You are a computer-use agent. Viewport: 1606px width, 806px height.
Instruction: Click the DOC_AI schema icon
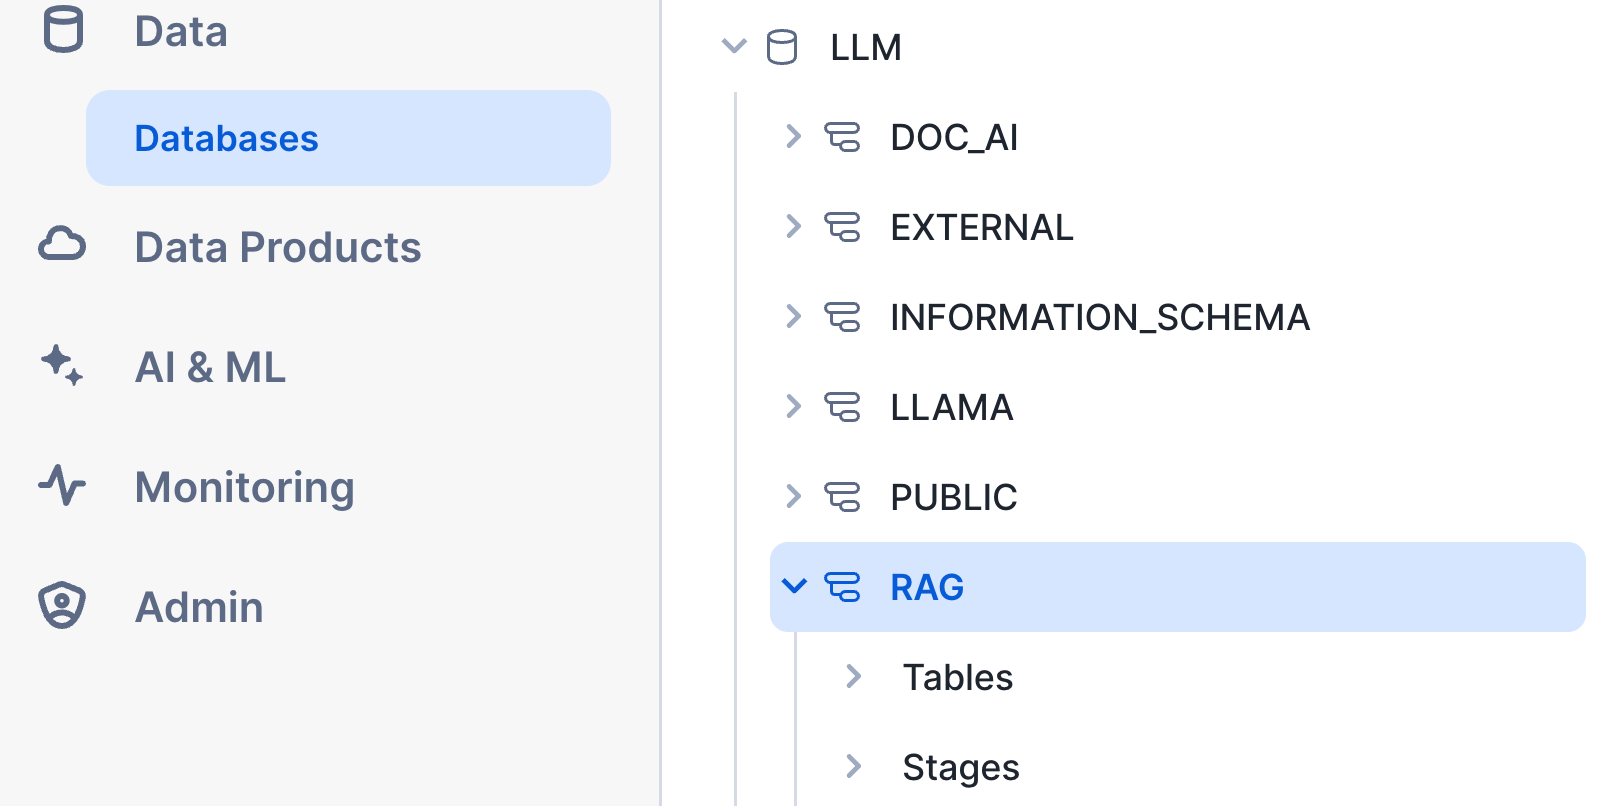pos(842,137)
